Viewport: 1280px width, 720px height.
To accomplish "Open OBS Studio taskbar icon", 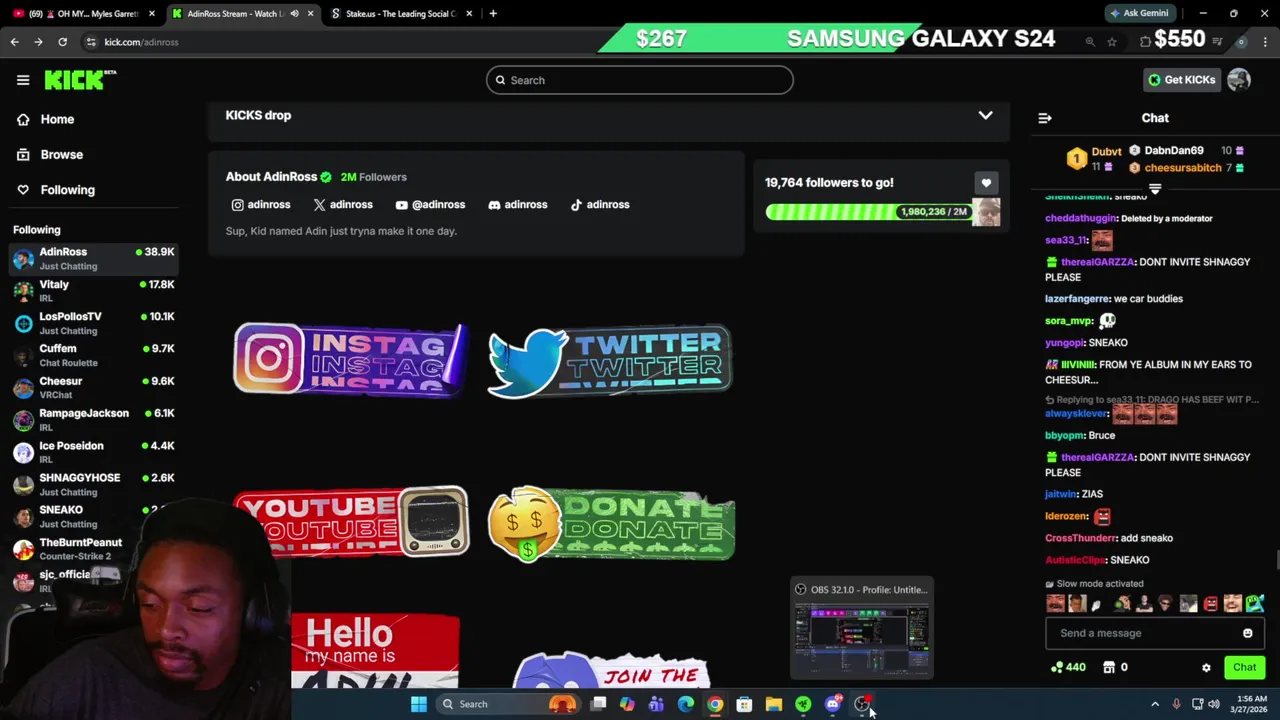I will coord(862,704).
